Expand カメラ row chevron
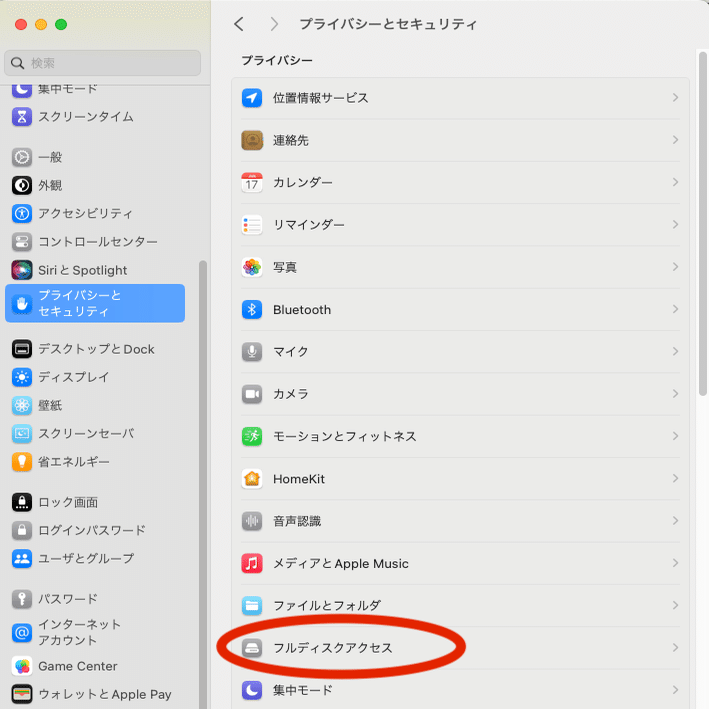Image resolution: width=709 pixels, height=709 pixels. pyautogui.click(x=675, y=394)
